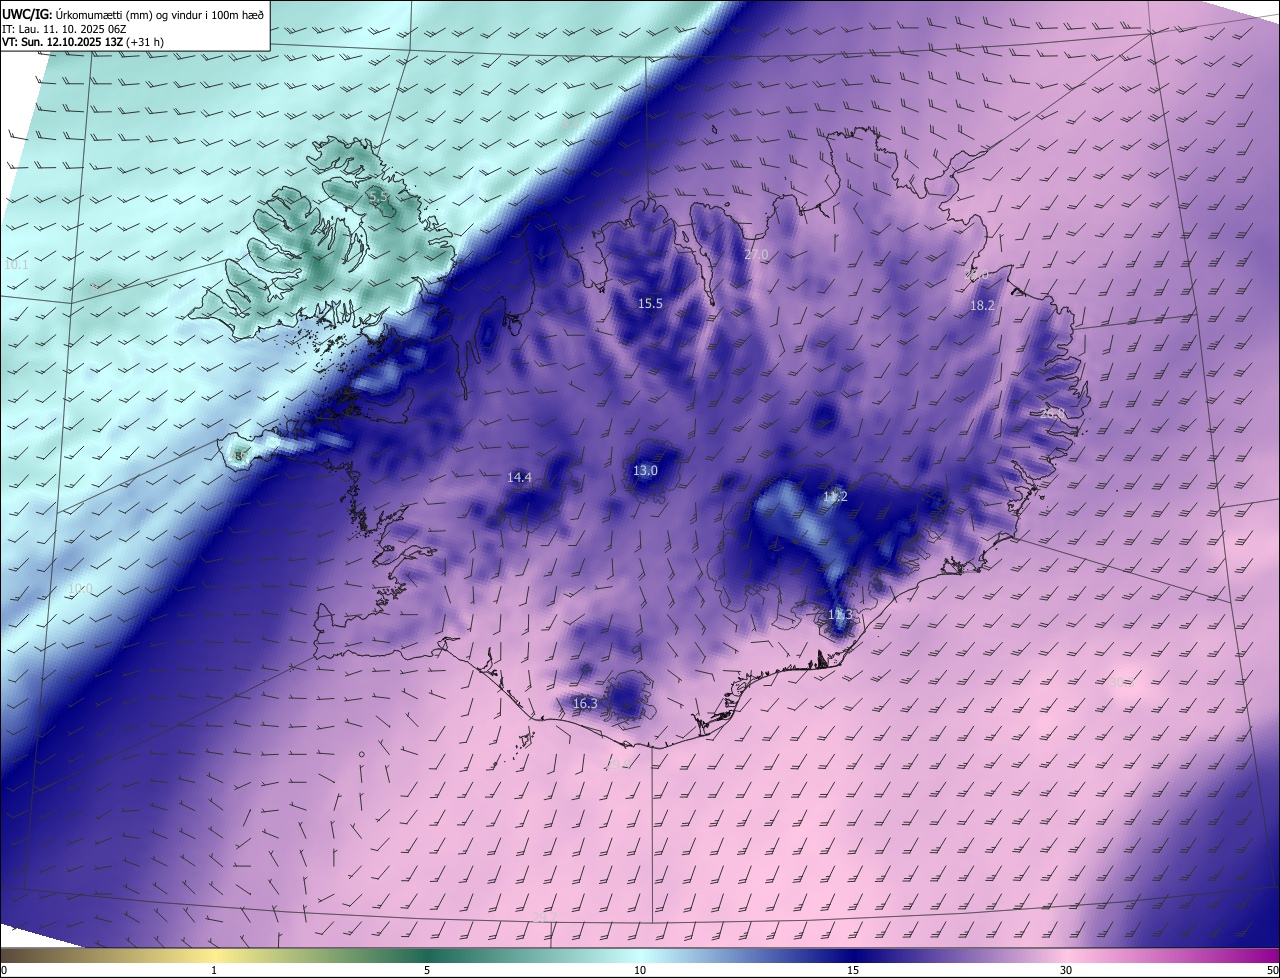Image resolution: width=1280 pixels, height=978 pixels.
Task: Click the 10.1 value at the left edge
Action: pyautogui.click(x=16, y=265)
